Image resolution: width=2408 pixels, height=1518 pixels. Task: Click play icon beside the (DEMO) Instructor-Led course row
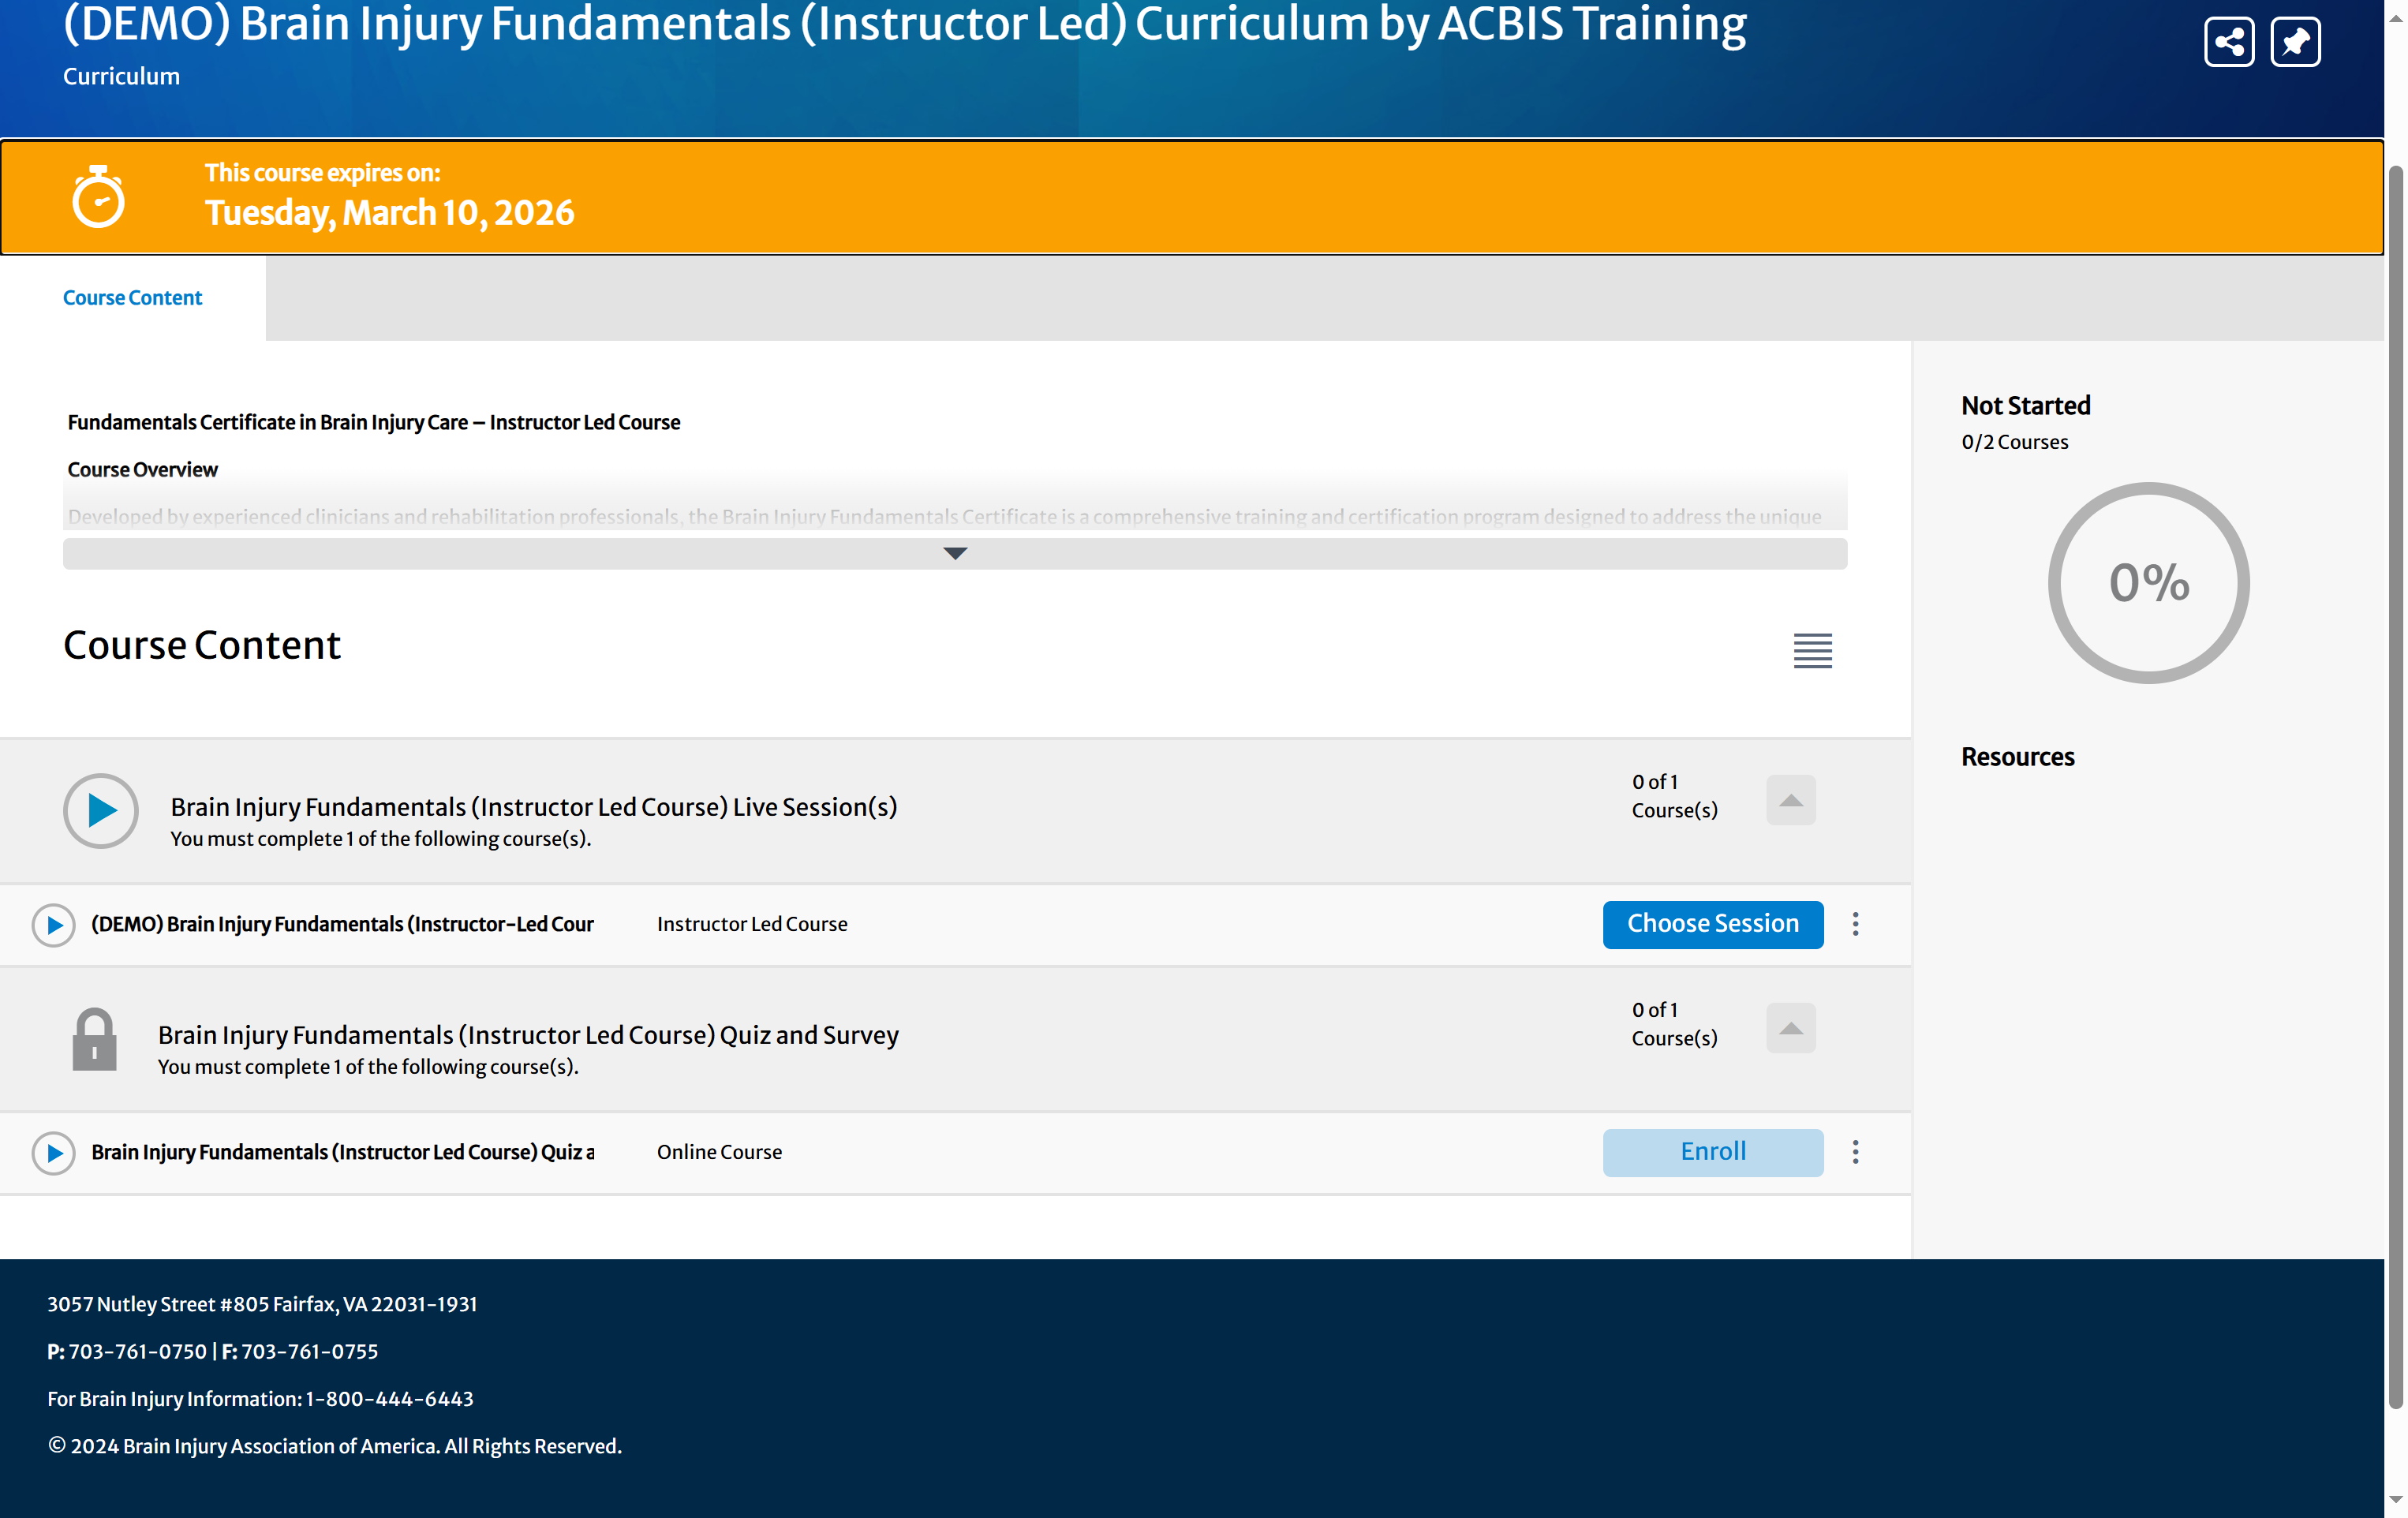pyautogui.click(x=54, y=925)
